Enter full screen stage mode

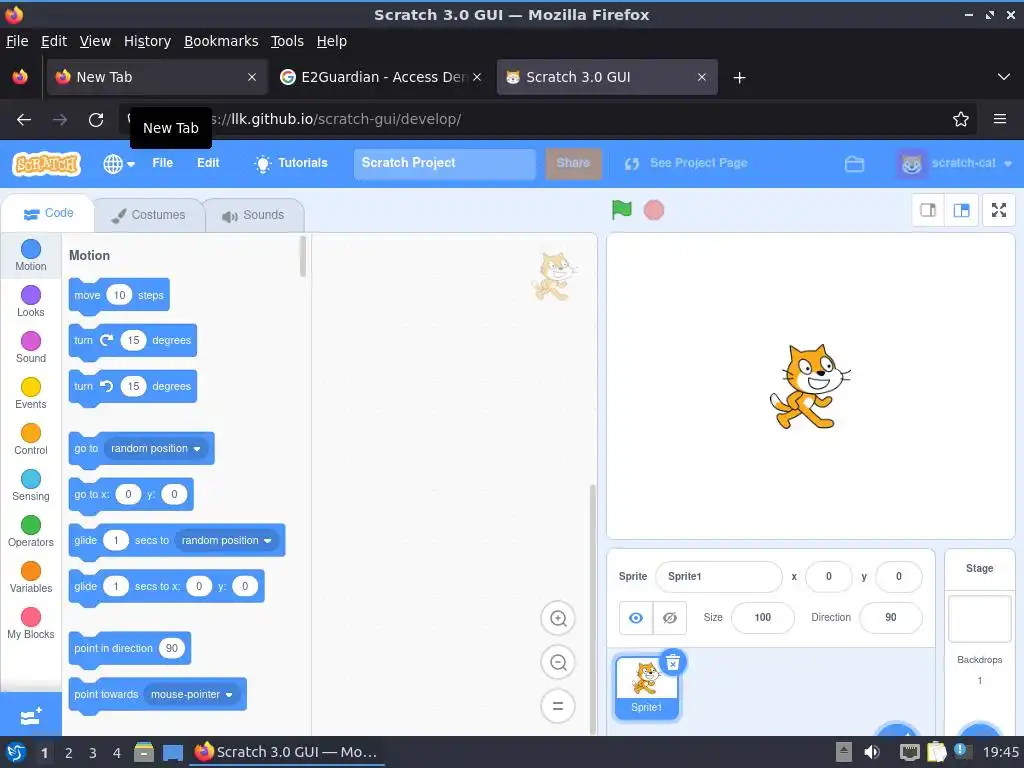999,210
